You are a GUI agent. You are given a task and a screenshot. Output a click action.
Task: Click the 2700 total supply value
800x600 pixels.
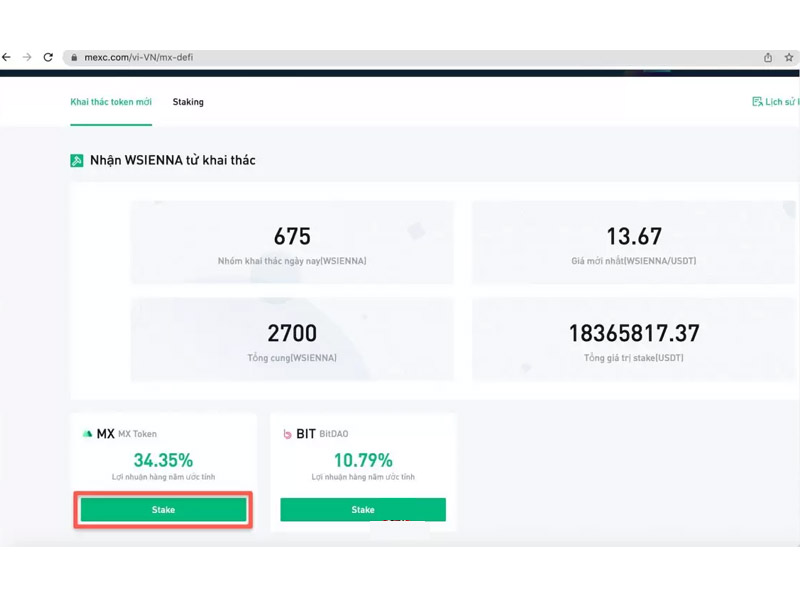(292, 333)
